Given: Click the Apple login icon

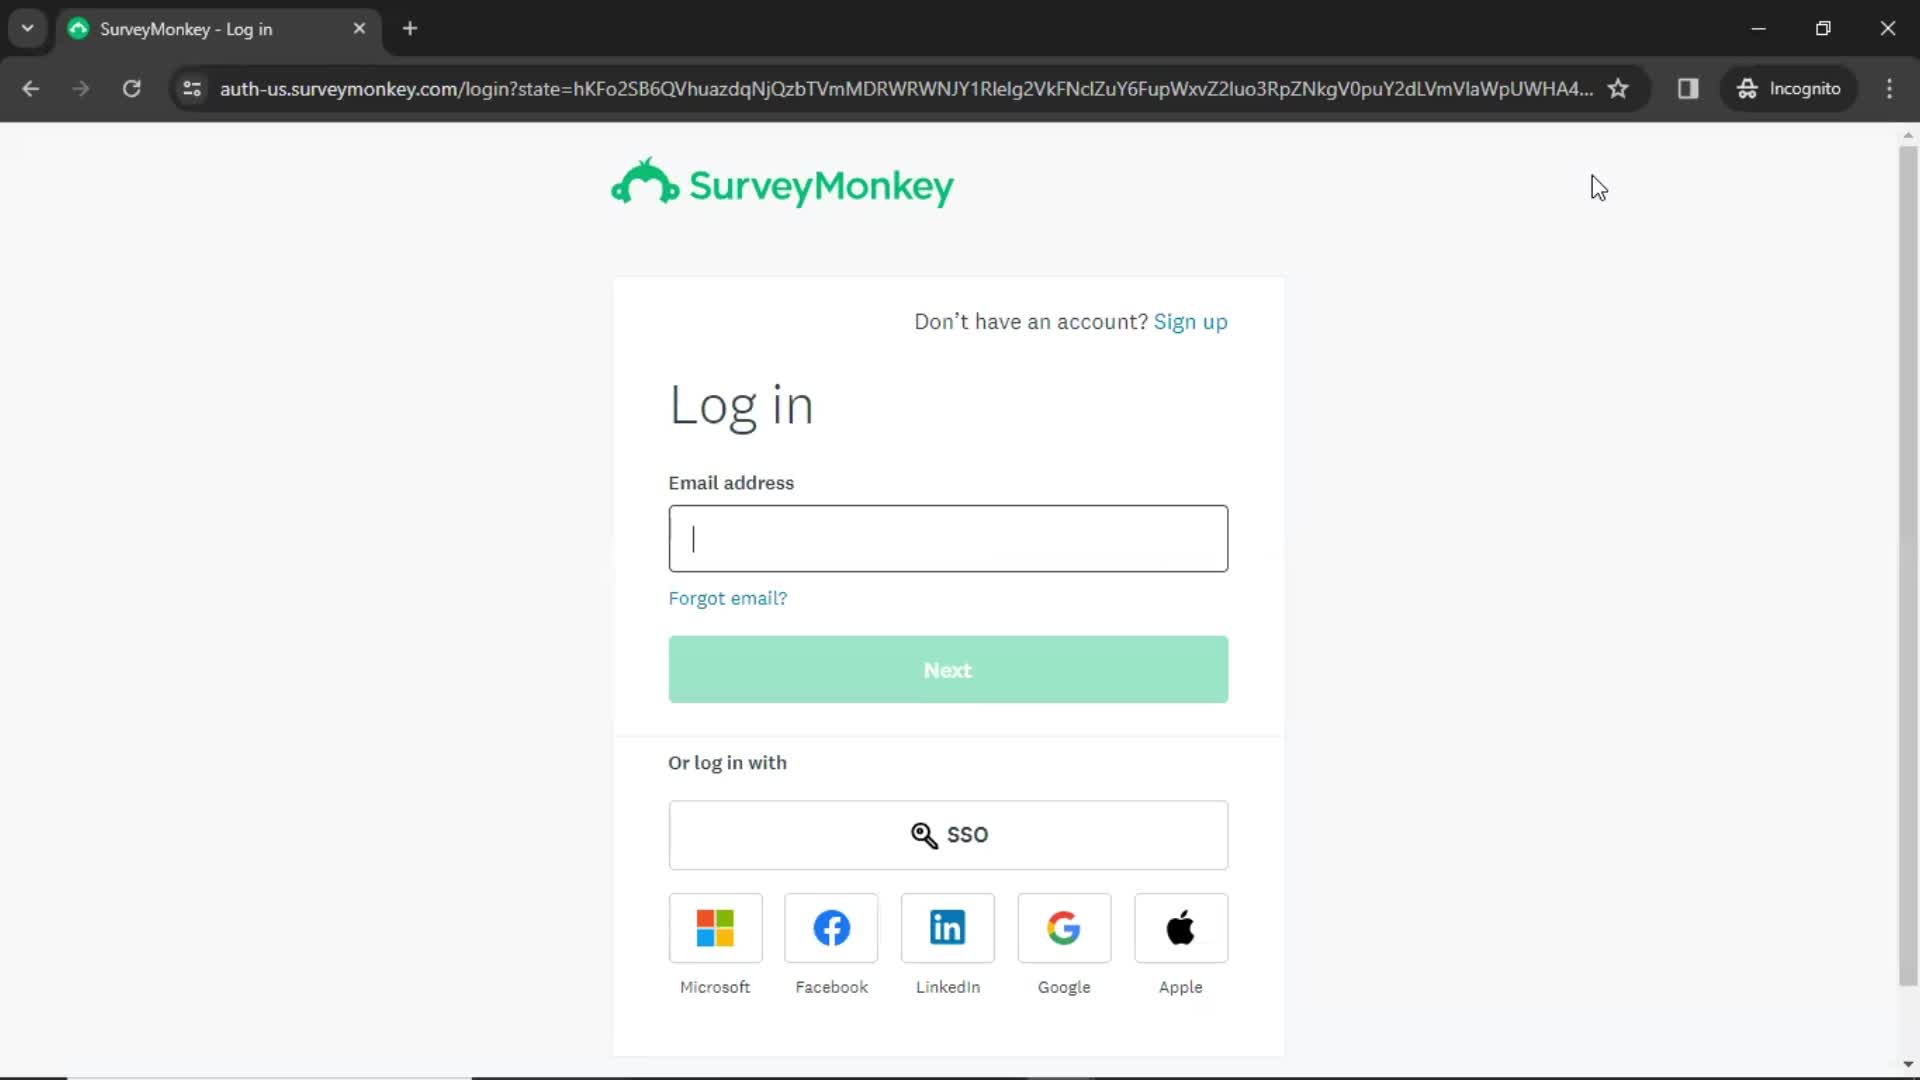Looking at the screenshot, I should [1180, 927].
